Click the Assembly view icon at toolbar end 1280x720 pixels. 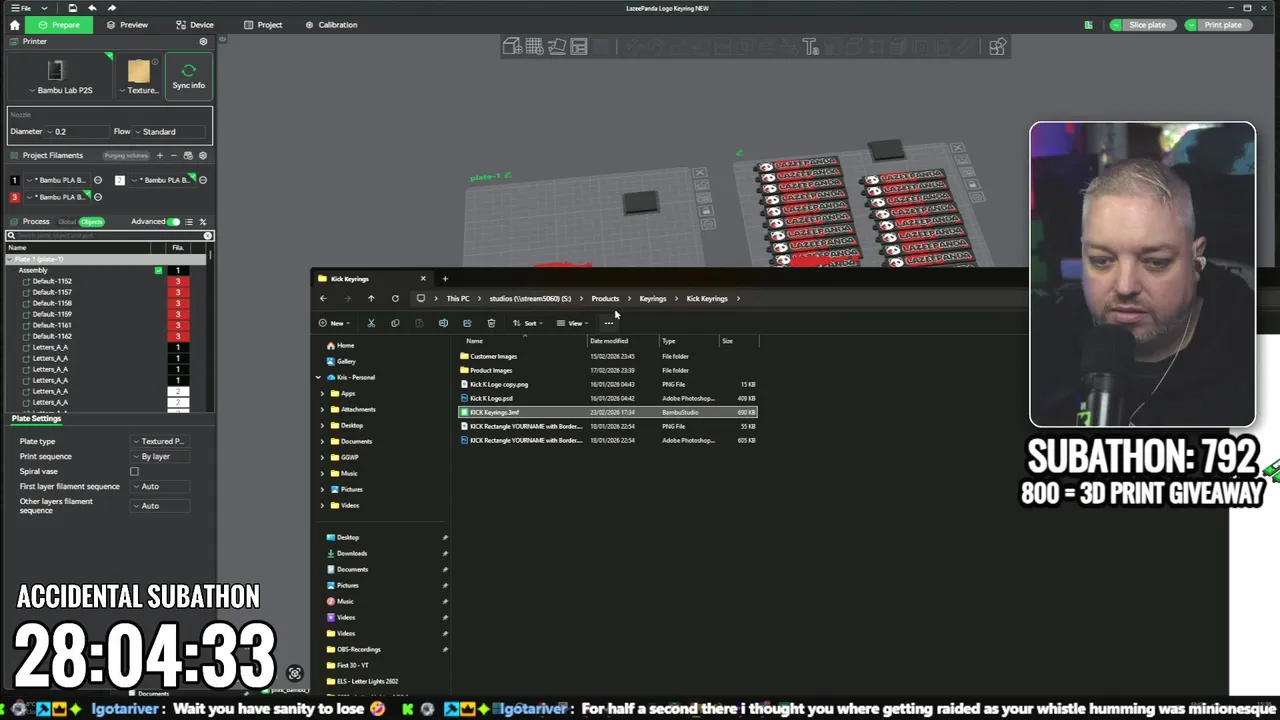(997, 46)
